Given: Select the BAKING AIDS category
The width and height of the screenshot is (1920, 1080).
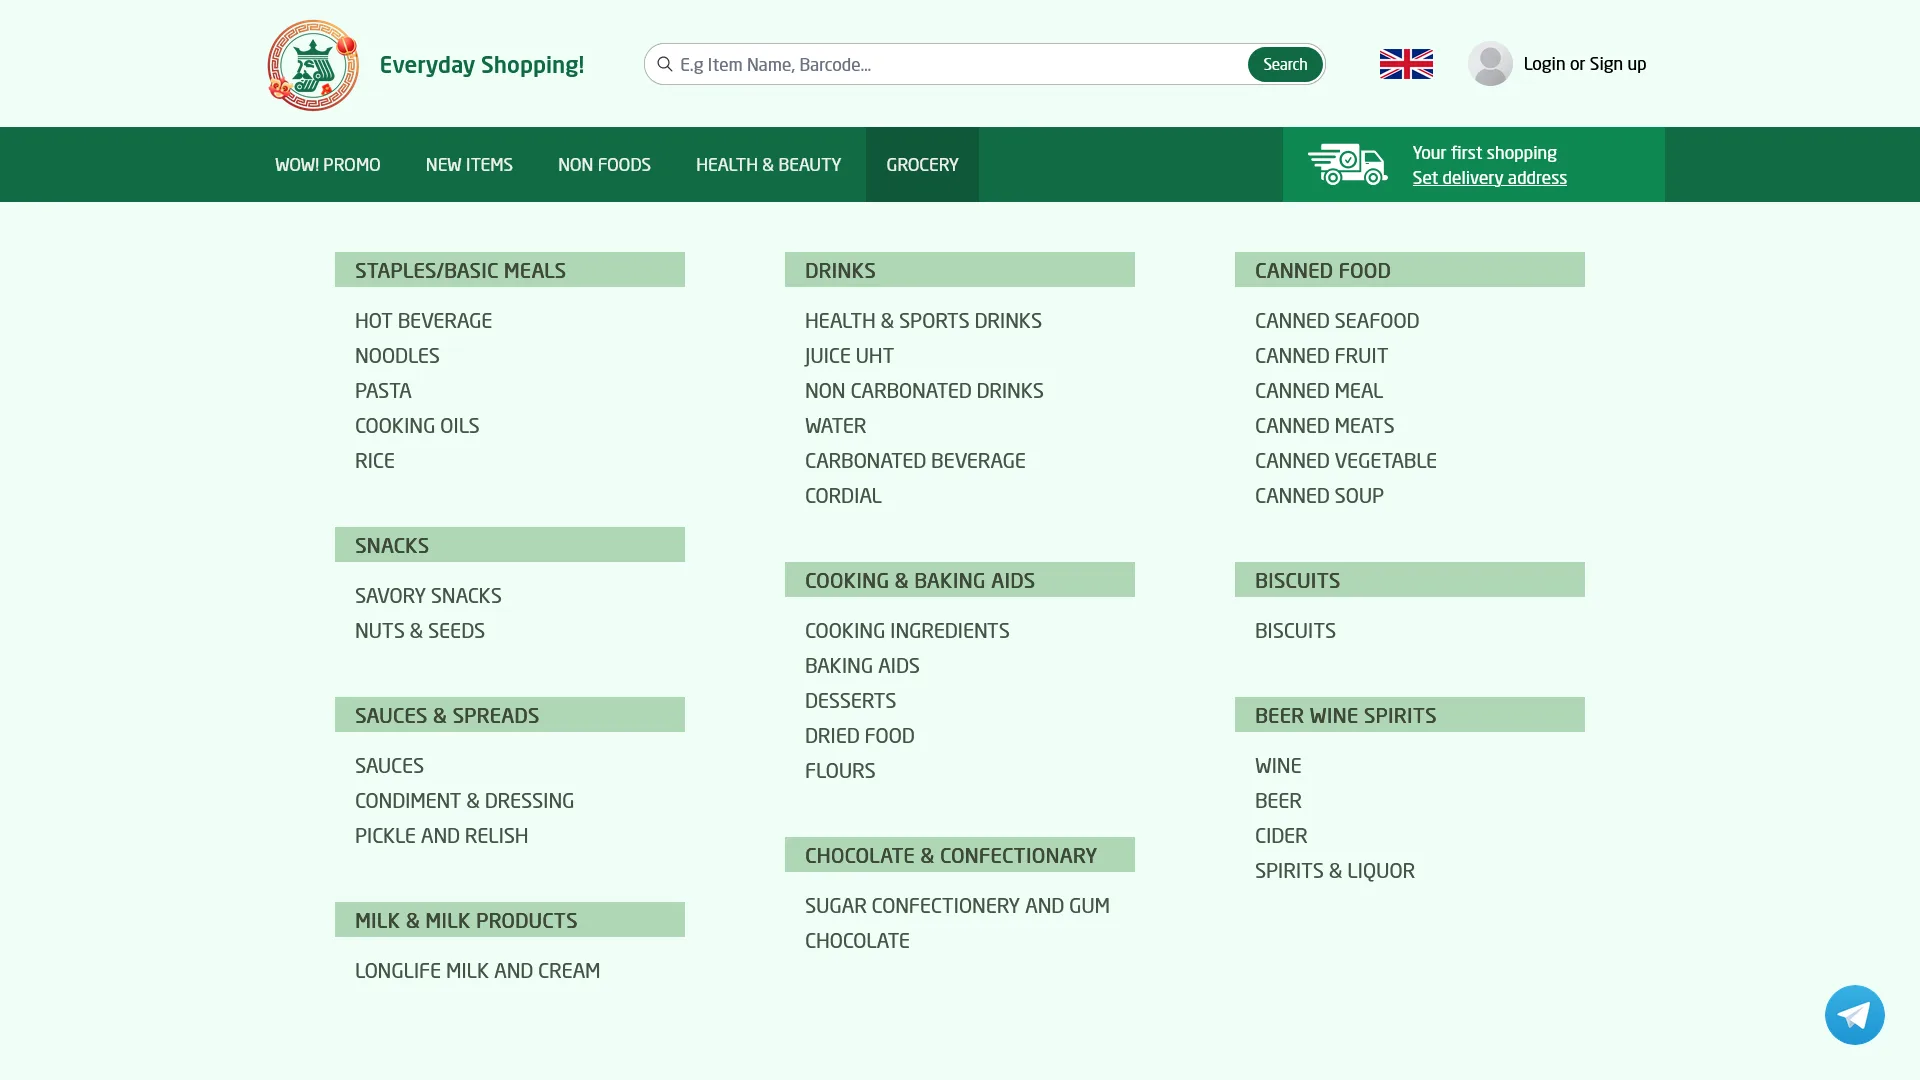Looking at the screenshot, I should (862, 665).
